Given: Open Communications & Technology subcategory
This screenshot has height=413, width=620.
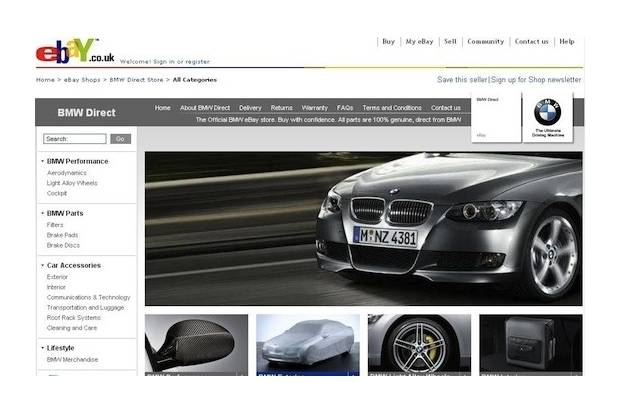Looking at the screenshot, I should point(88,297).
